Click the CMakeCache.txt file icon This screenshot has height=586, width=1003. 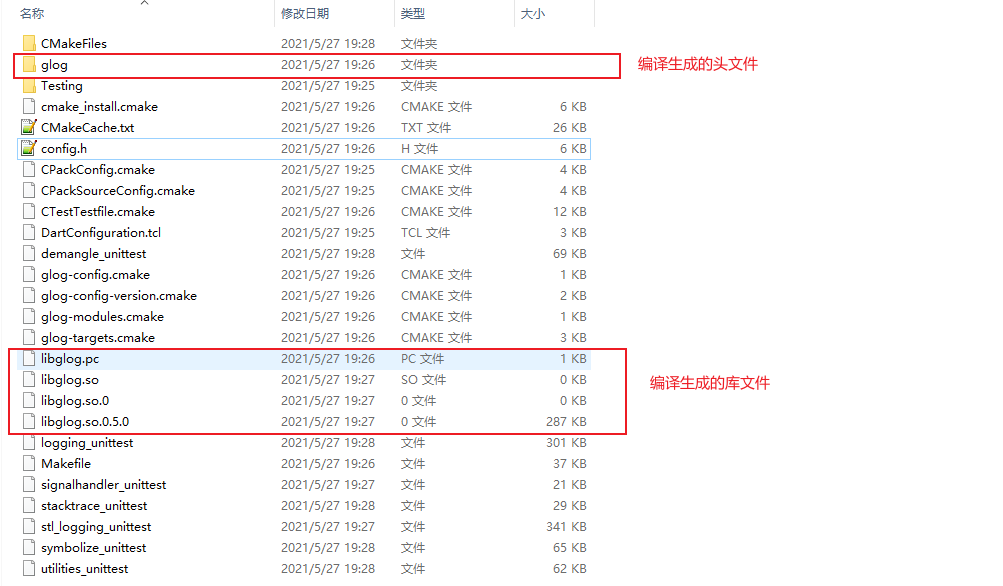tap(27, 127)
